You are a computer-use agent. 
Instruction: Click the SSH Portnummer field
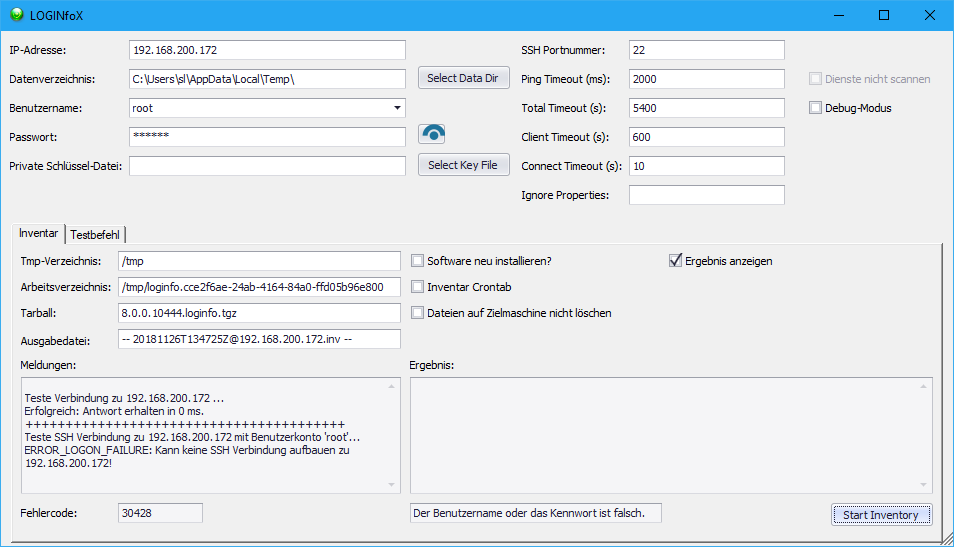click(x=706, y=50)
